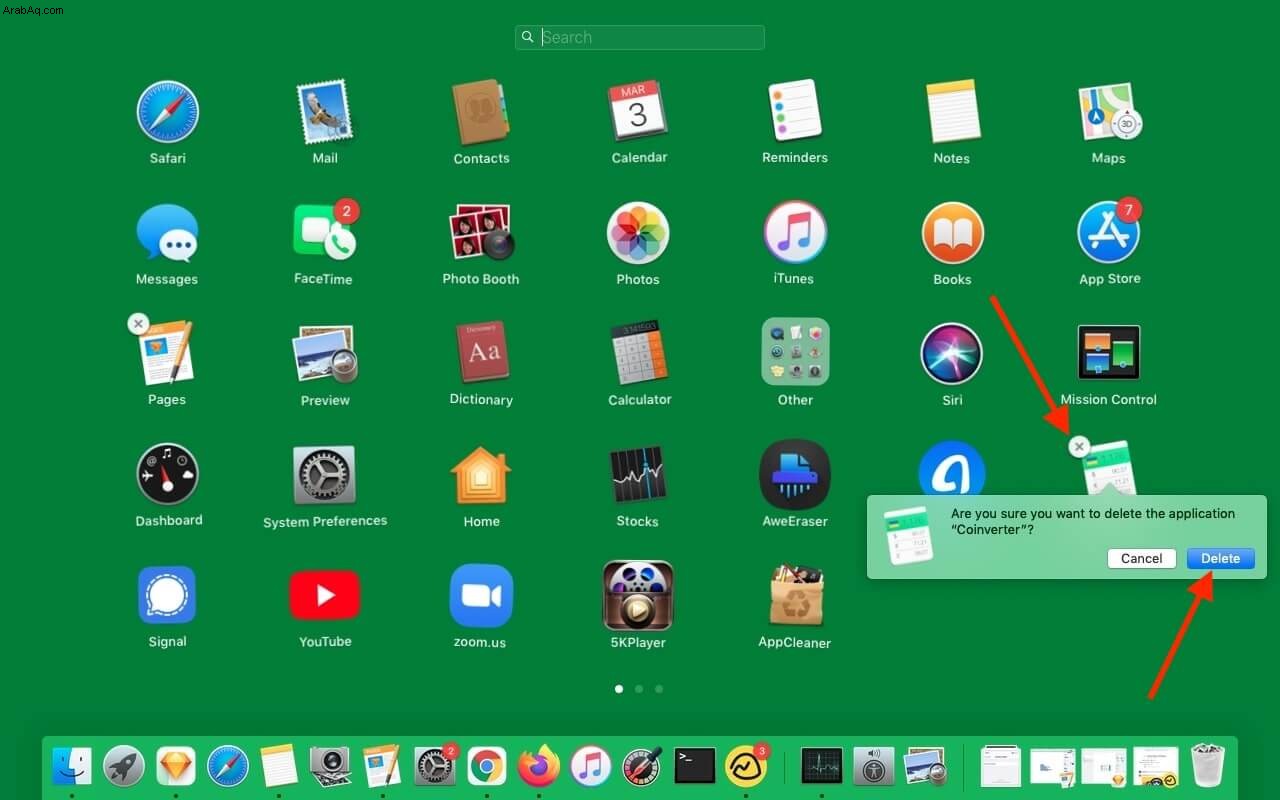This screenshot has height=800, width=1280.
Task: Open the Photos app
Action: coord(638,233)
